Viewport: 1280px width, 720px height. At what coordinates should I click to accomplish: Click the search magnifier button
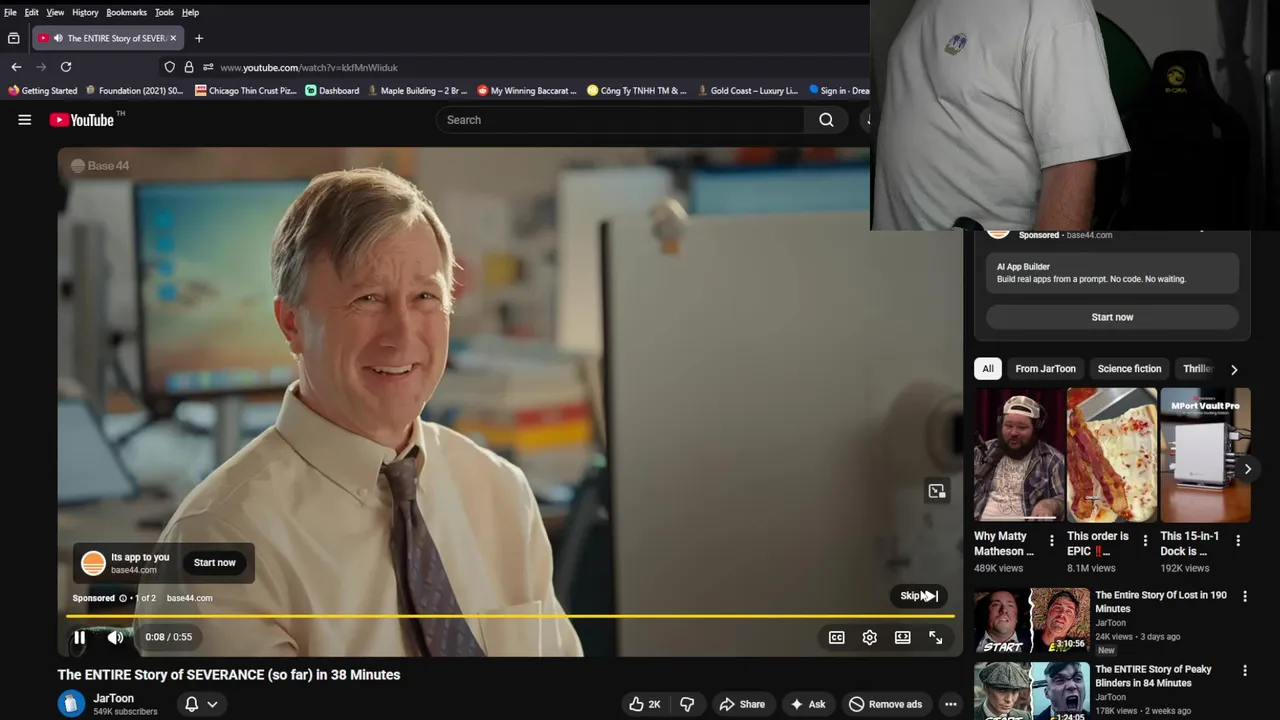826,120
